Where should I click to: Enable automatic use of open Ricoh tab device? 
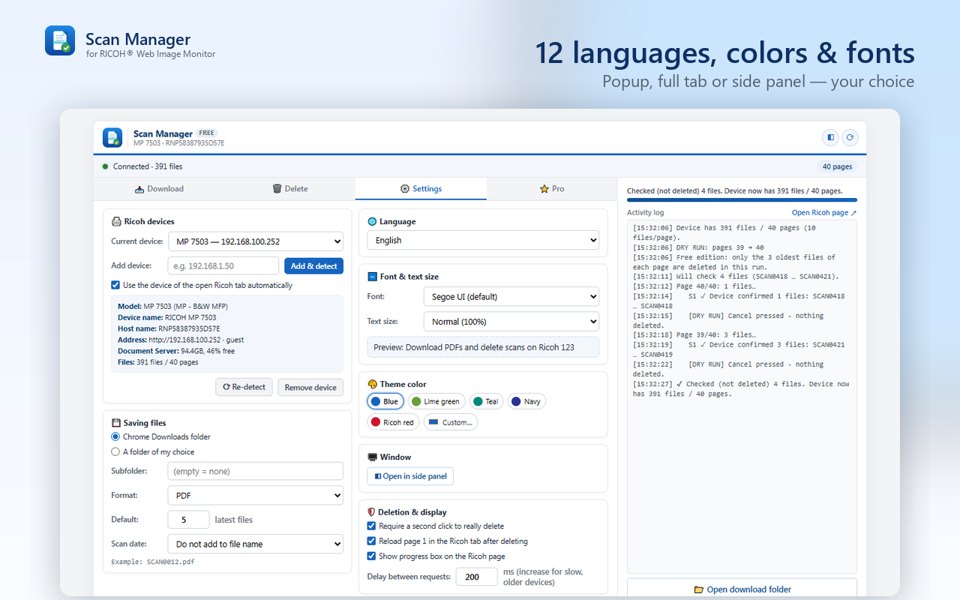point(115,285)
